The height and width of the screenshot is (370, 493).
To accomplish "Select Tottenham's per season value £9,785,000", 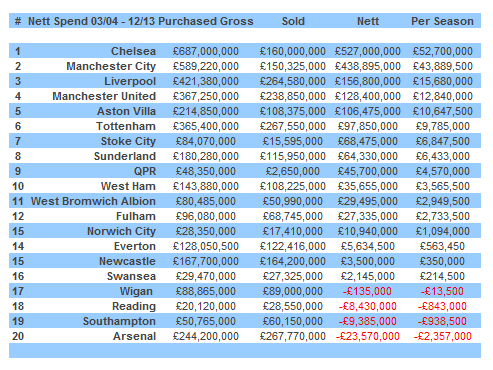I will click(443, 126).
